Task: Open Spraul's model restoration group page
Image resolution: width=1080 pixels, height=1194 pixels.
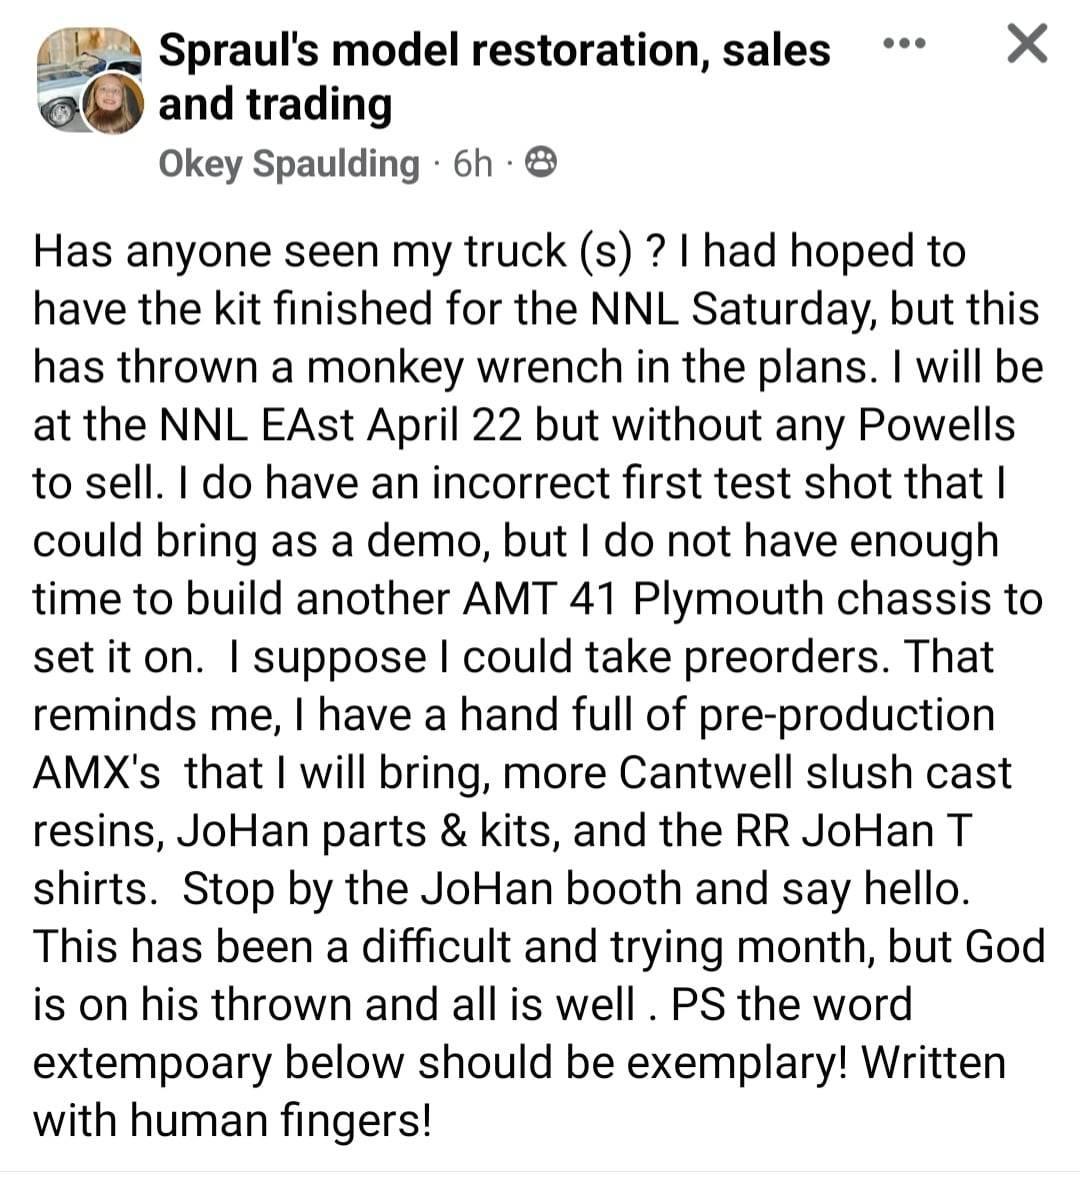Action: [x=494, y=77]
